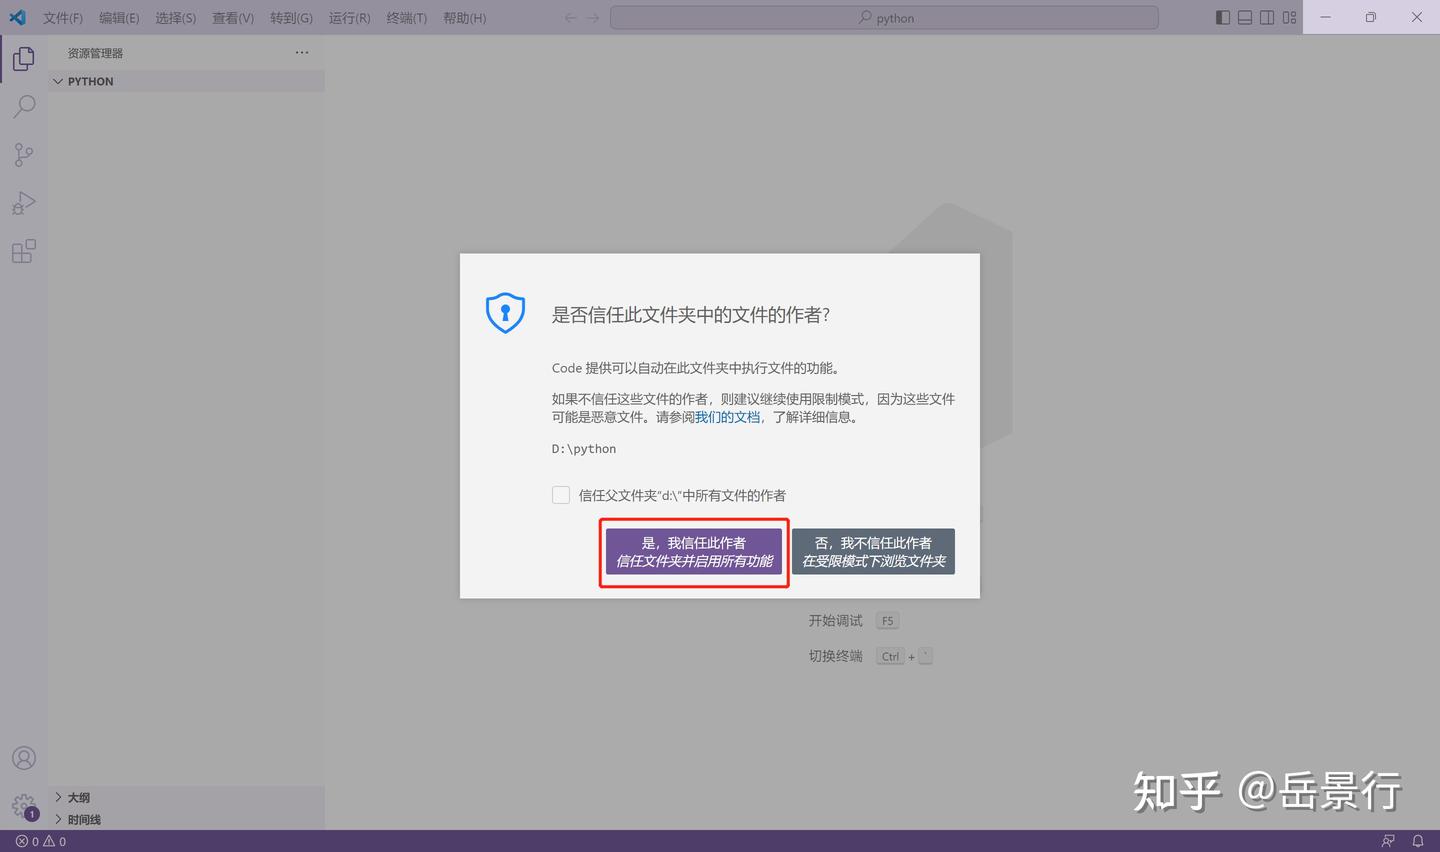This screenshot has height=852, width=1440.
Task: Click 是，我信任此作者 button
Action: pyautogui.click(x=693, y=551)
